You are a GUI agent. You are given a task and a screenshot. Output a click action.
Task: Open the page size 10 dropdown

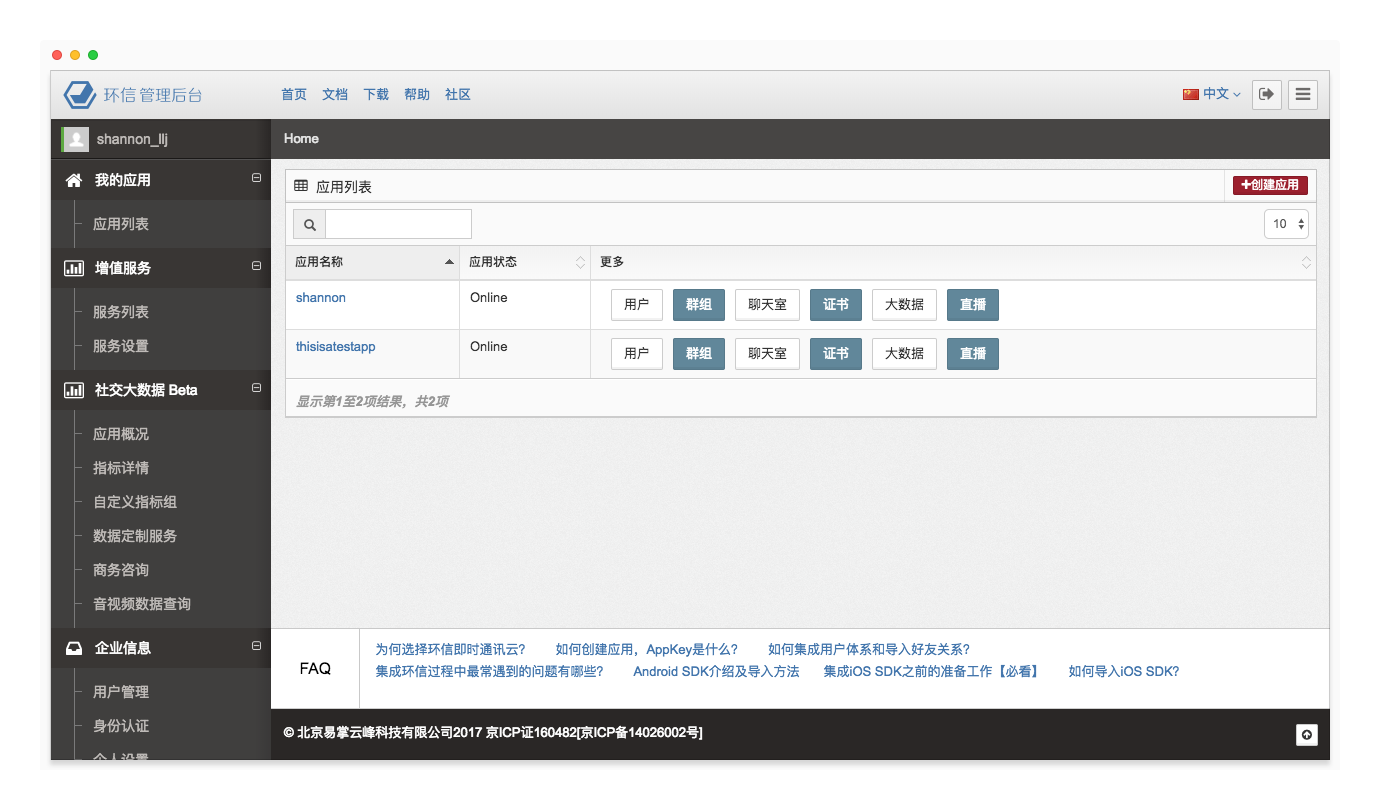point(1286,224)
